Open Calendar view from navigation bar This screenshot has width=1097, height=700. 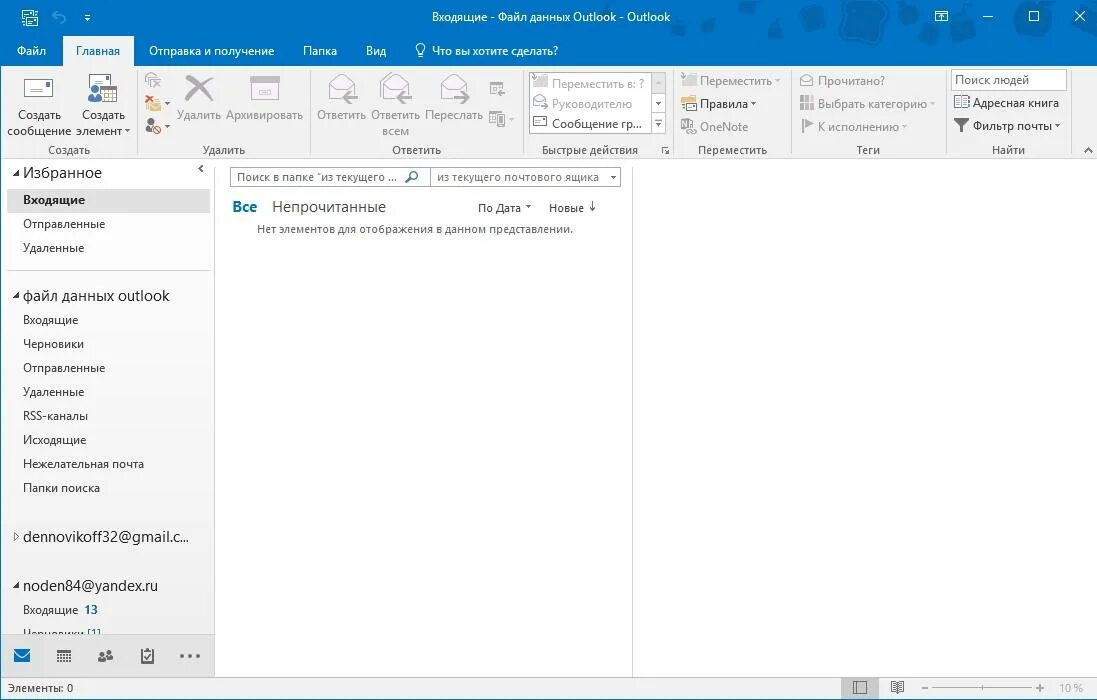click(64, 656)
